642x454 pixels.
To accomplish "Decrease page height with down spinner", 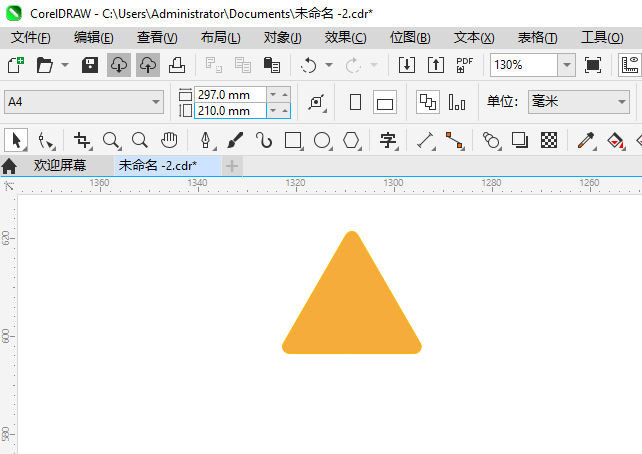I will [x=273, y=111].
